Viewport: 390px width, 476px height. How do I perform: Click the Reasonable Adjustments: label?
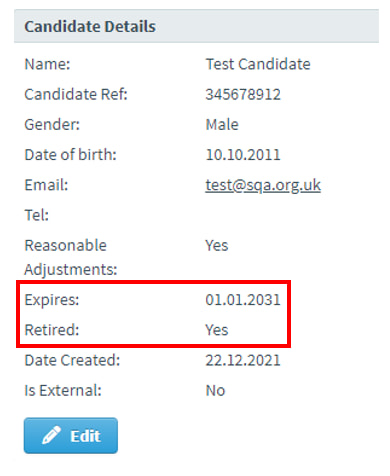tap(71, 257)
